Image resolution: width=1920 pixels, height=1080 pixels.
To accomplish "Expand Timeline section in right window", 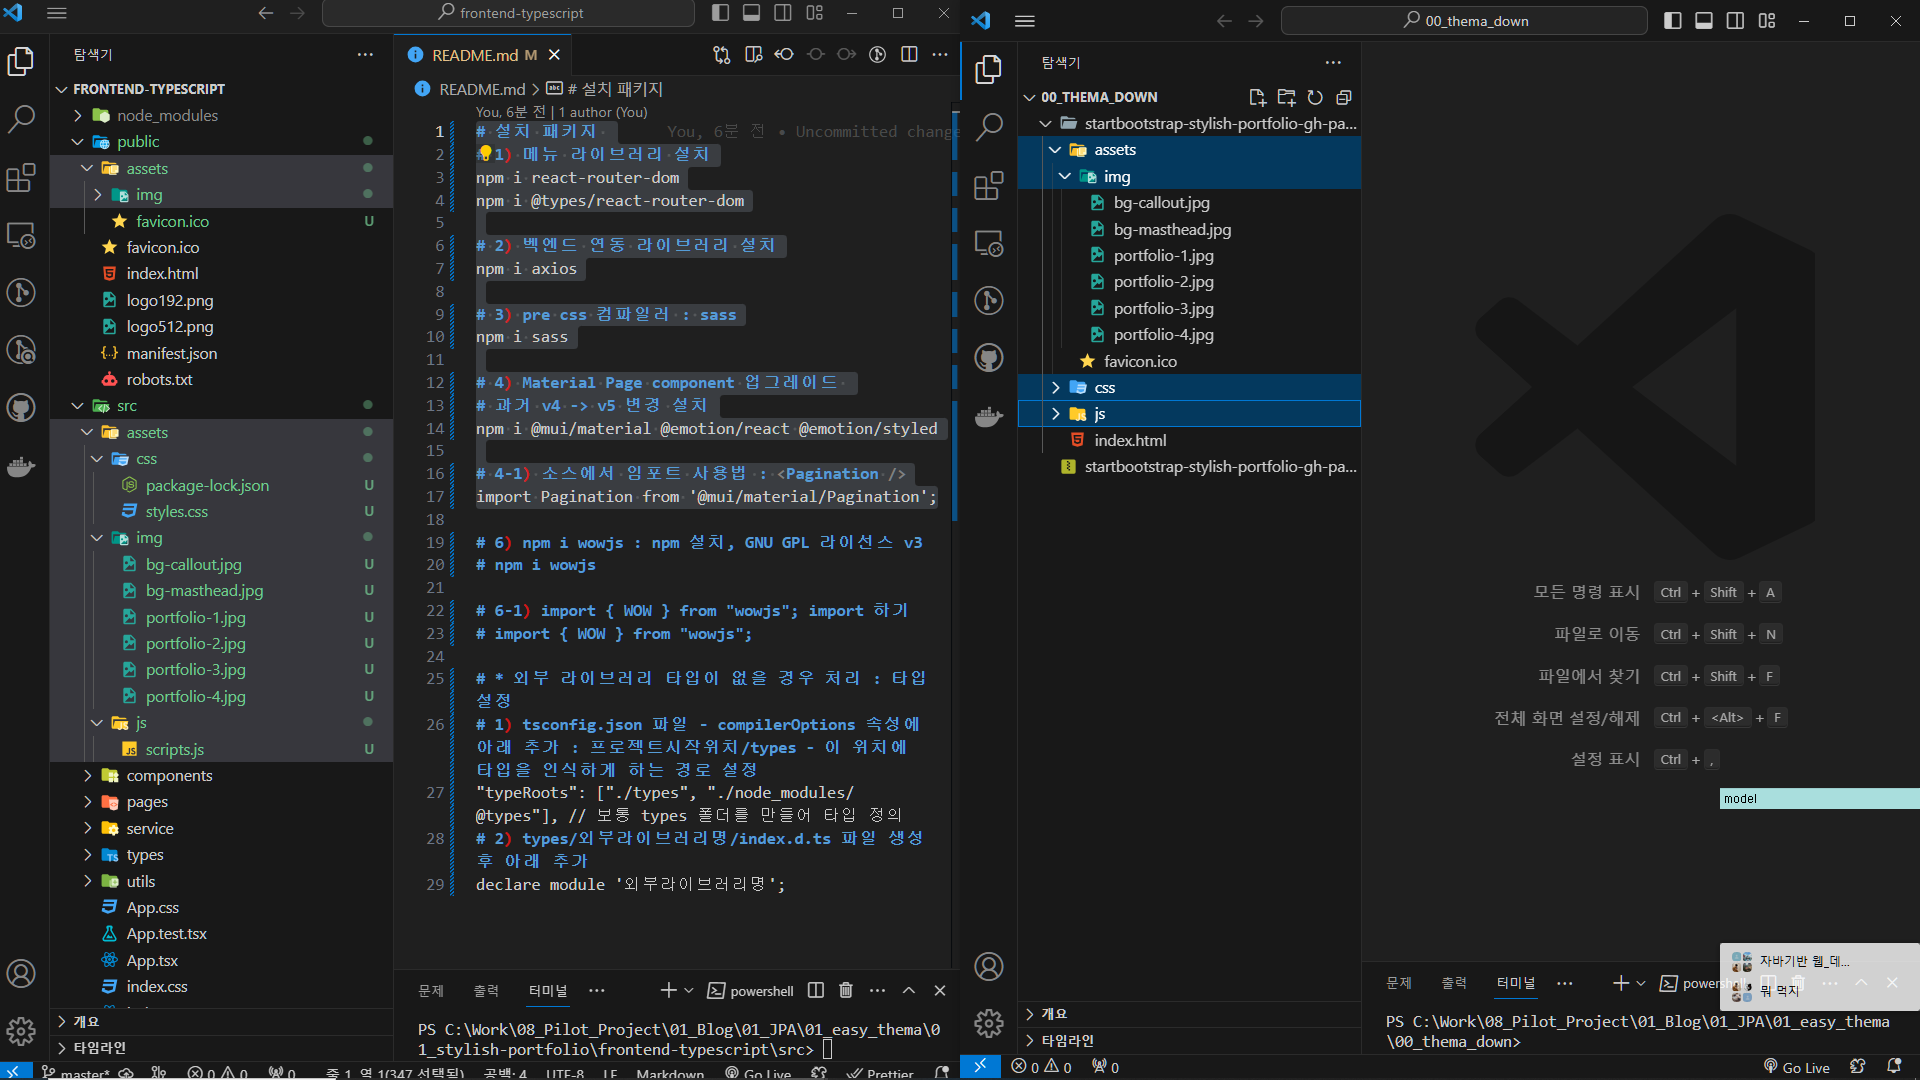I will pyautogui.click(x=1068, y=1040).
